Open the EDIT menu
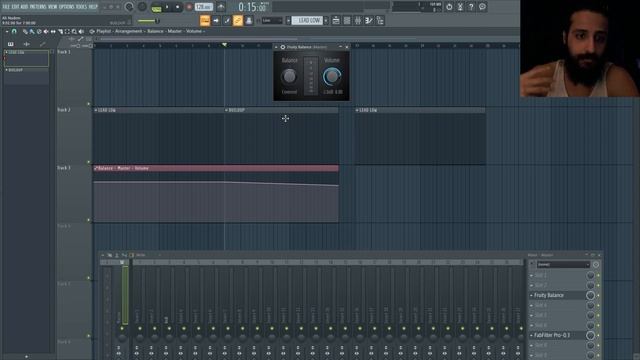The image size is (640, 360). coord(15,7)
